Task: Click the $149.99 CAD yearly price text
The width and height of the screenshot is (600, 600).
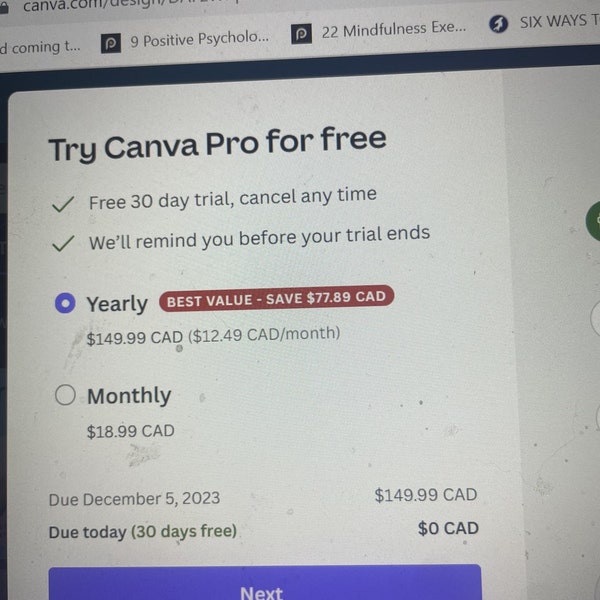Action: pos(135,338)
